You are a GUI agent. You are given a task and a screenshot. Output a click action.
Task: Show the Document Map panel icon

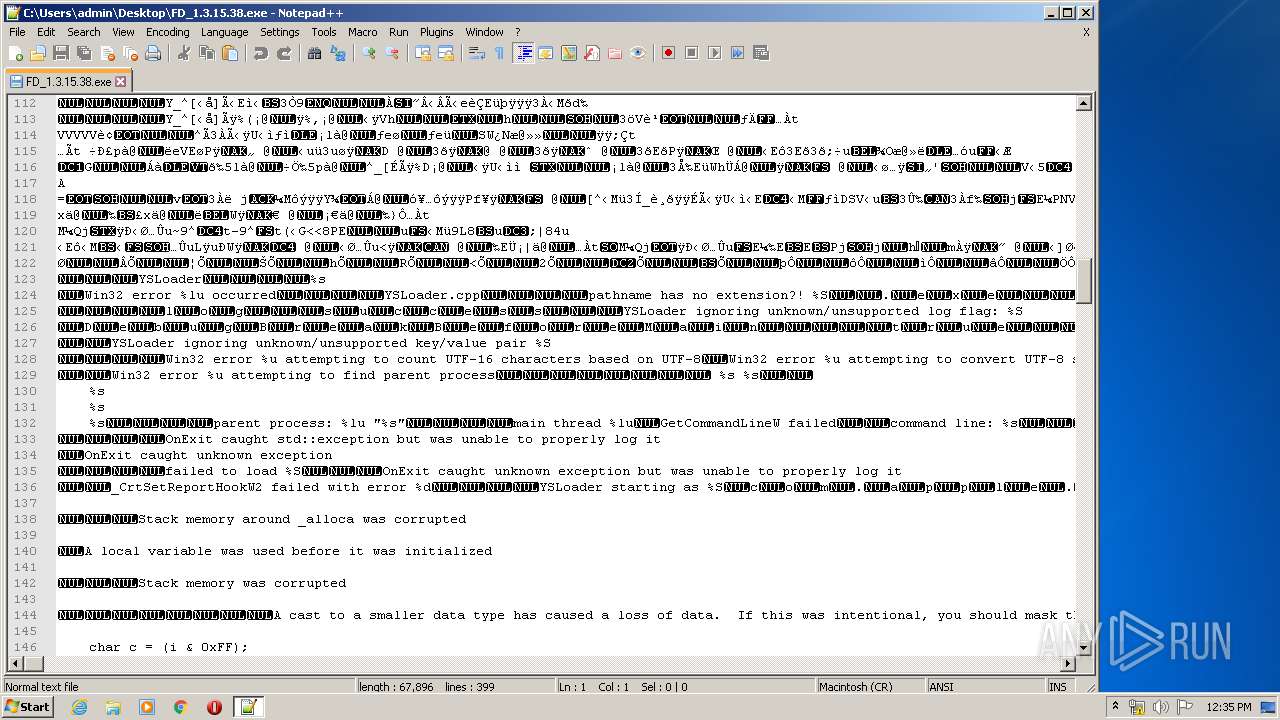[x=569, y=53]
